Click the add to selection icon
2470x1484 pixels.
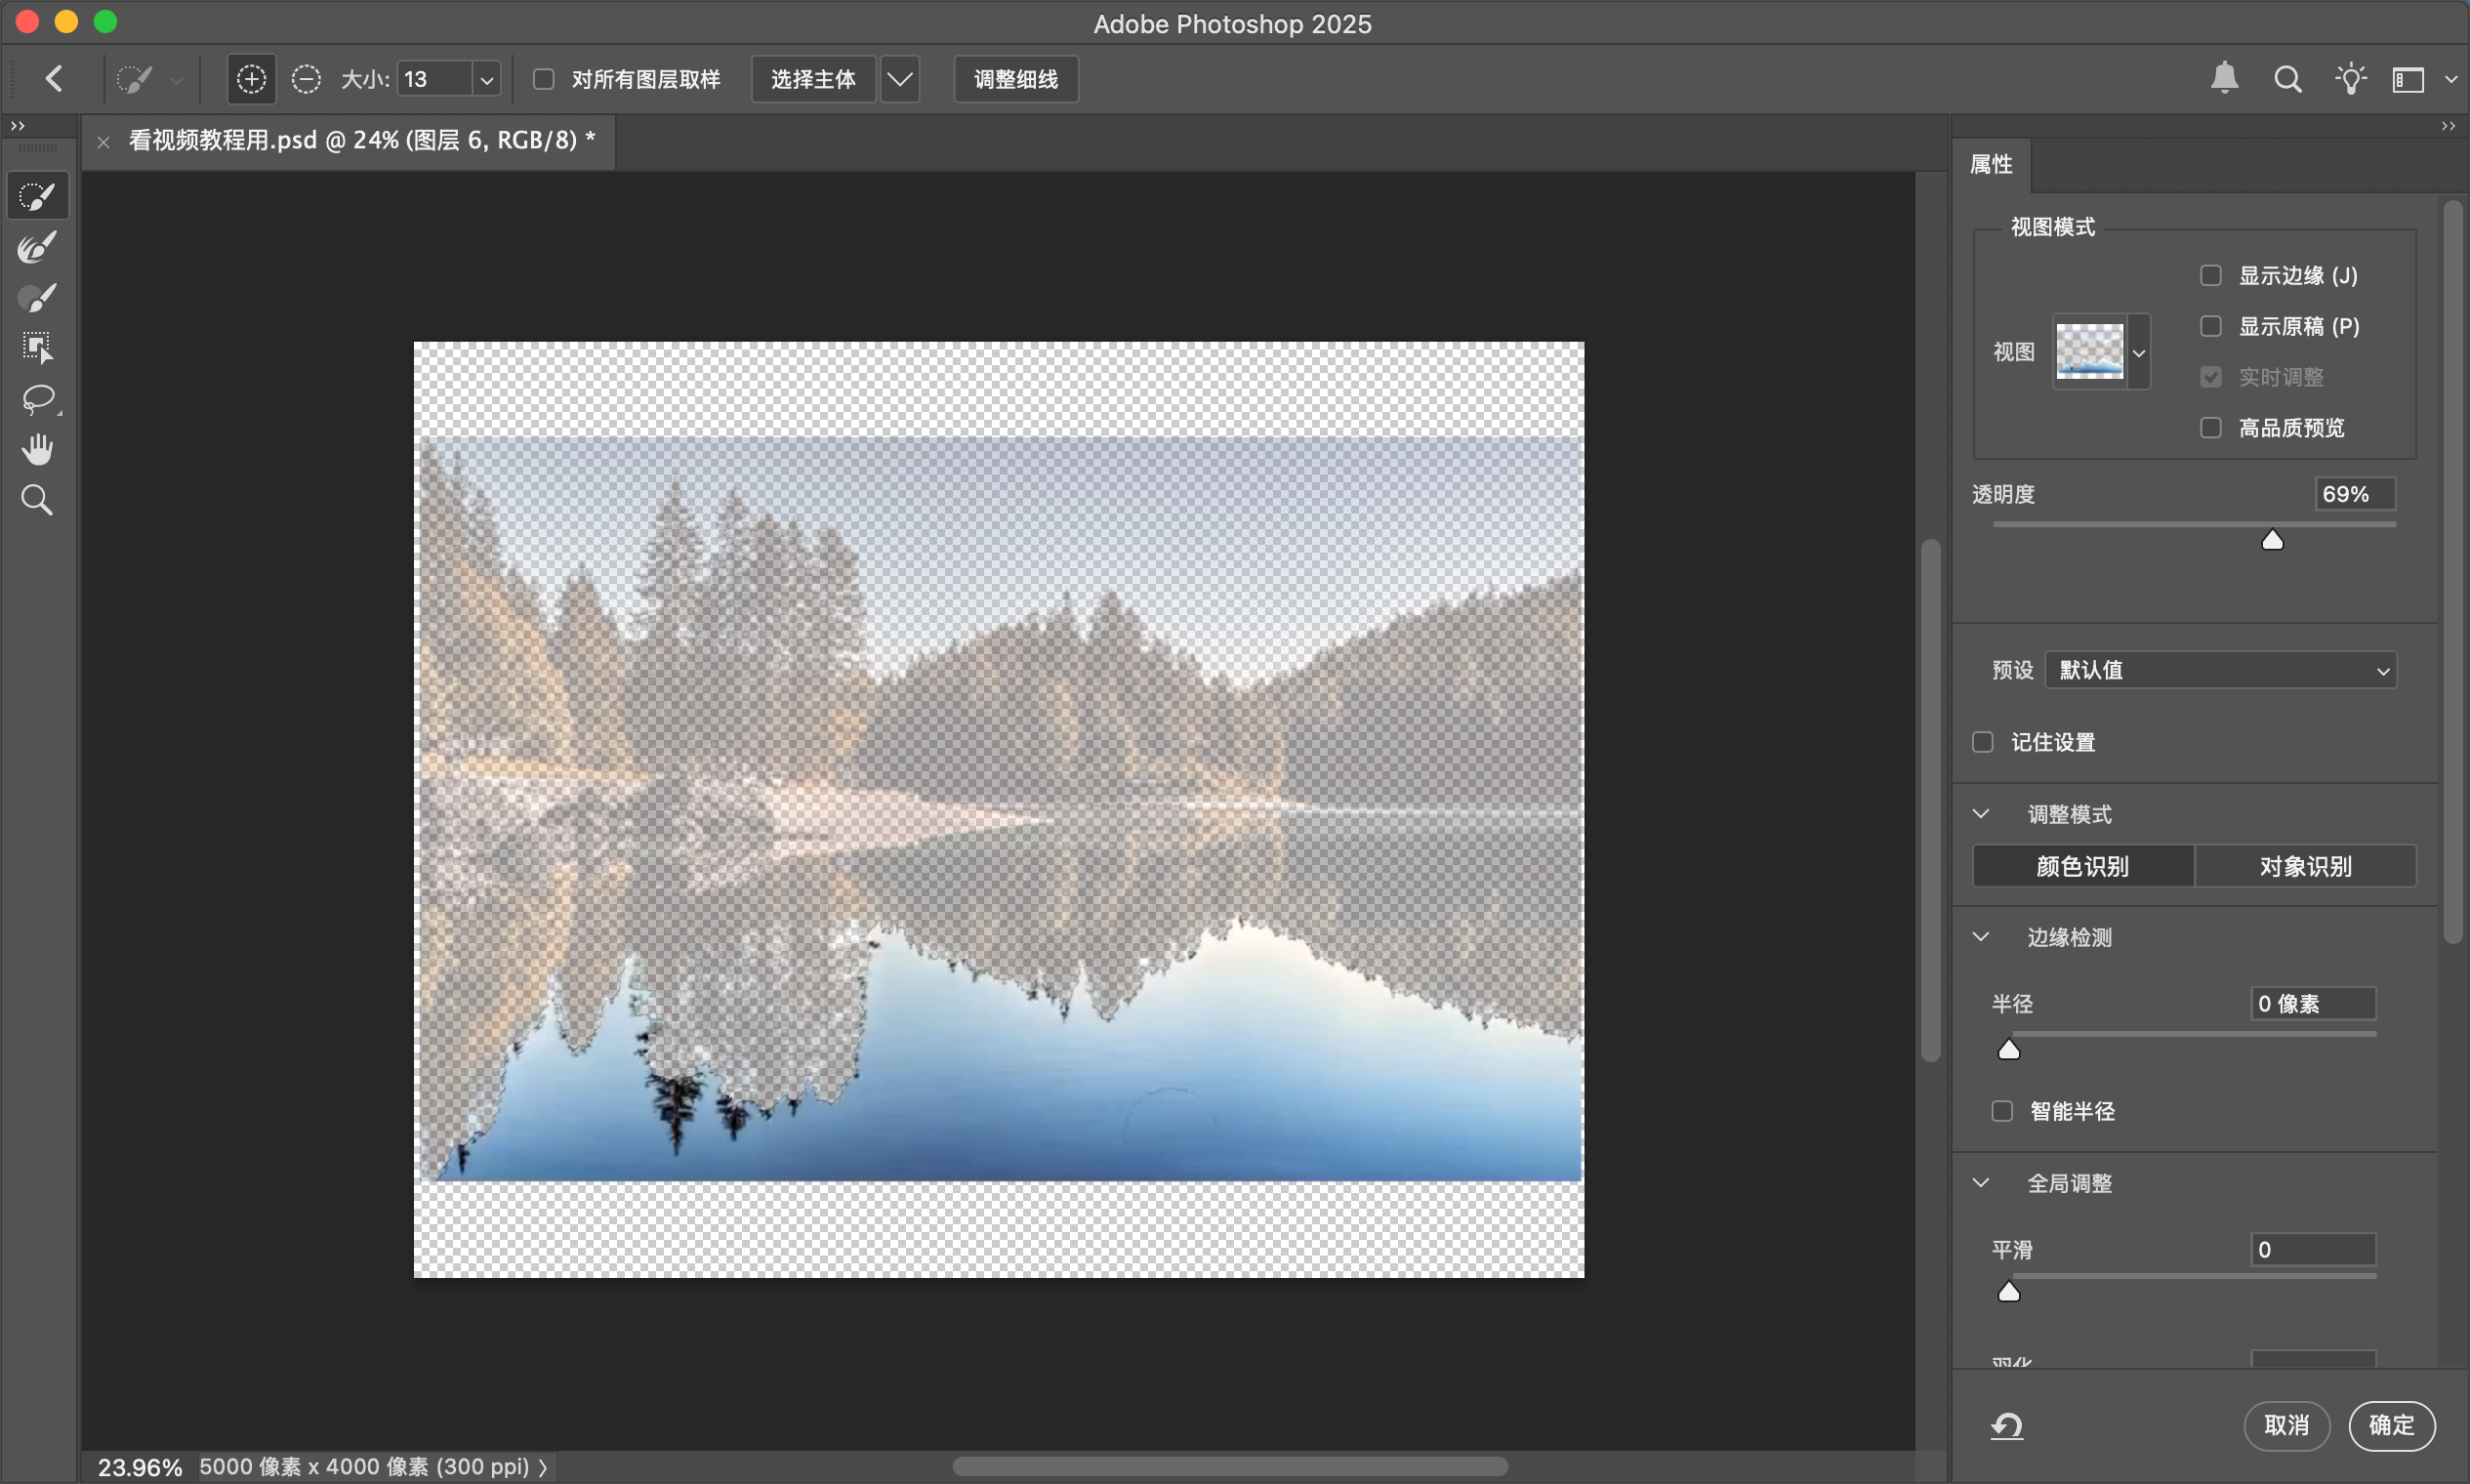click(251, 79)
